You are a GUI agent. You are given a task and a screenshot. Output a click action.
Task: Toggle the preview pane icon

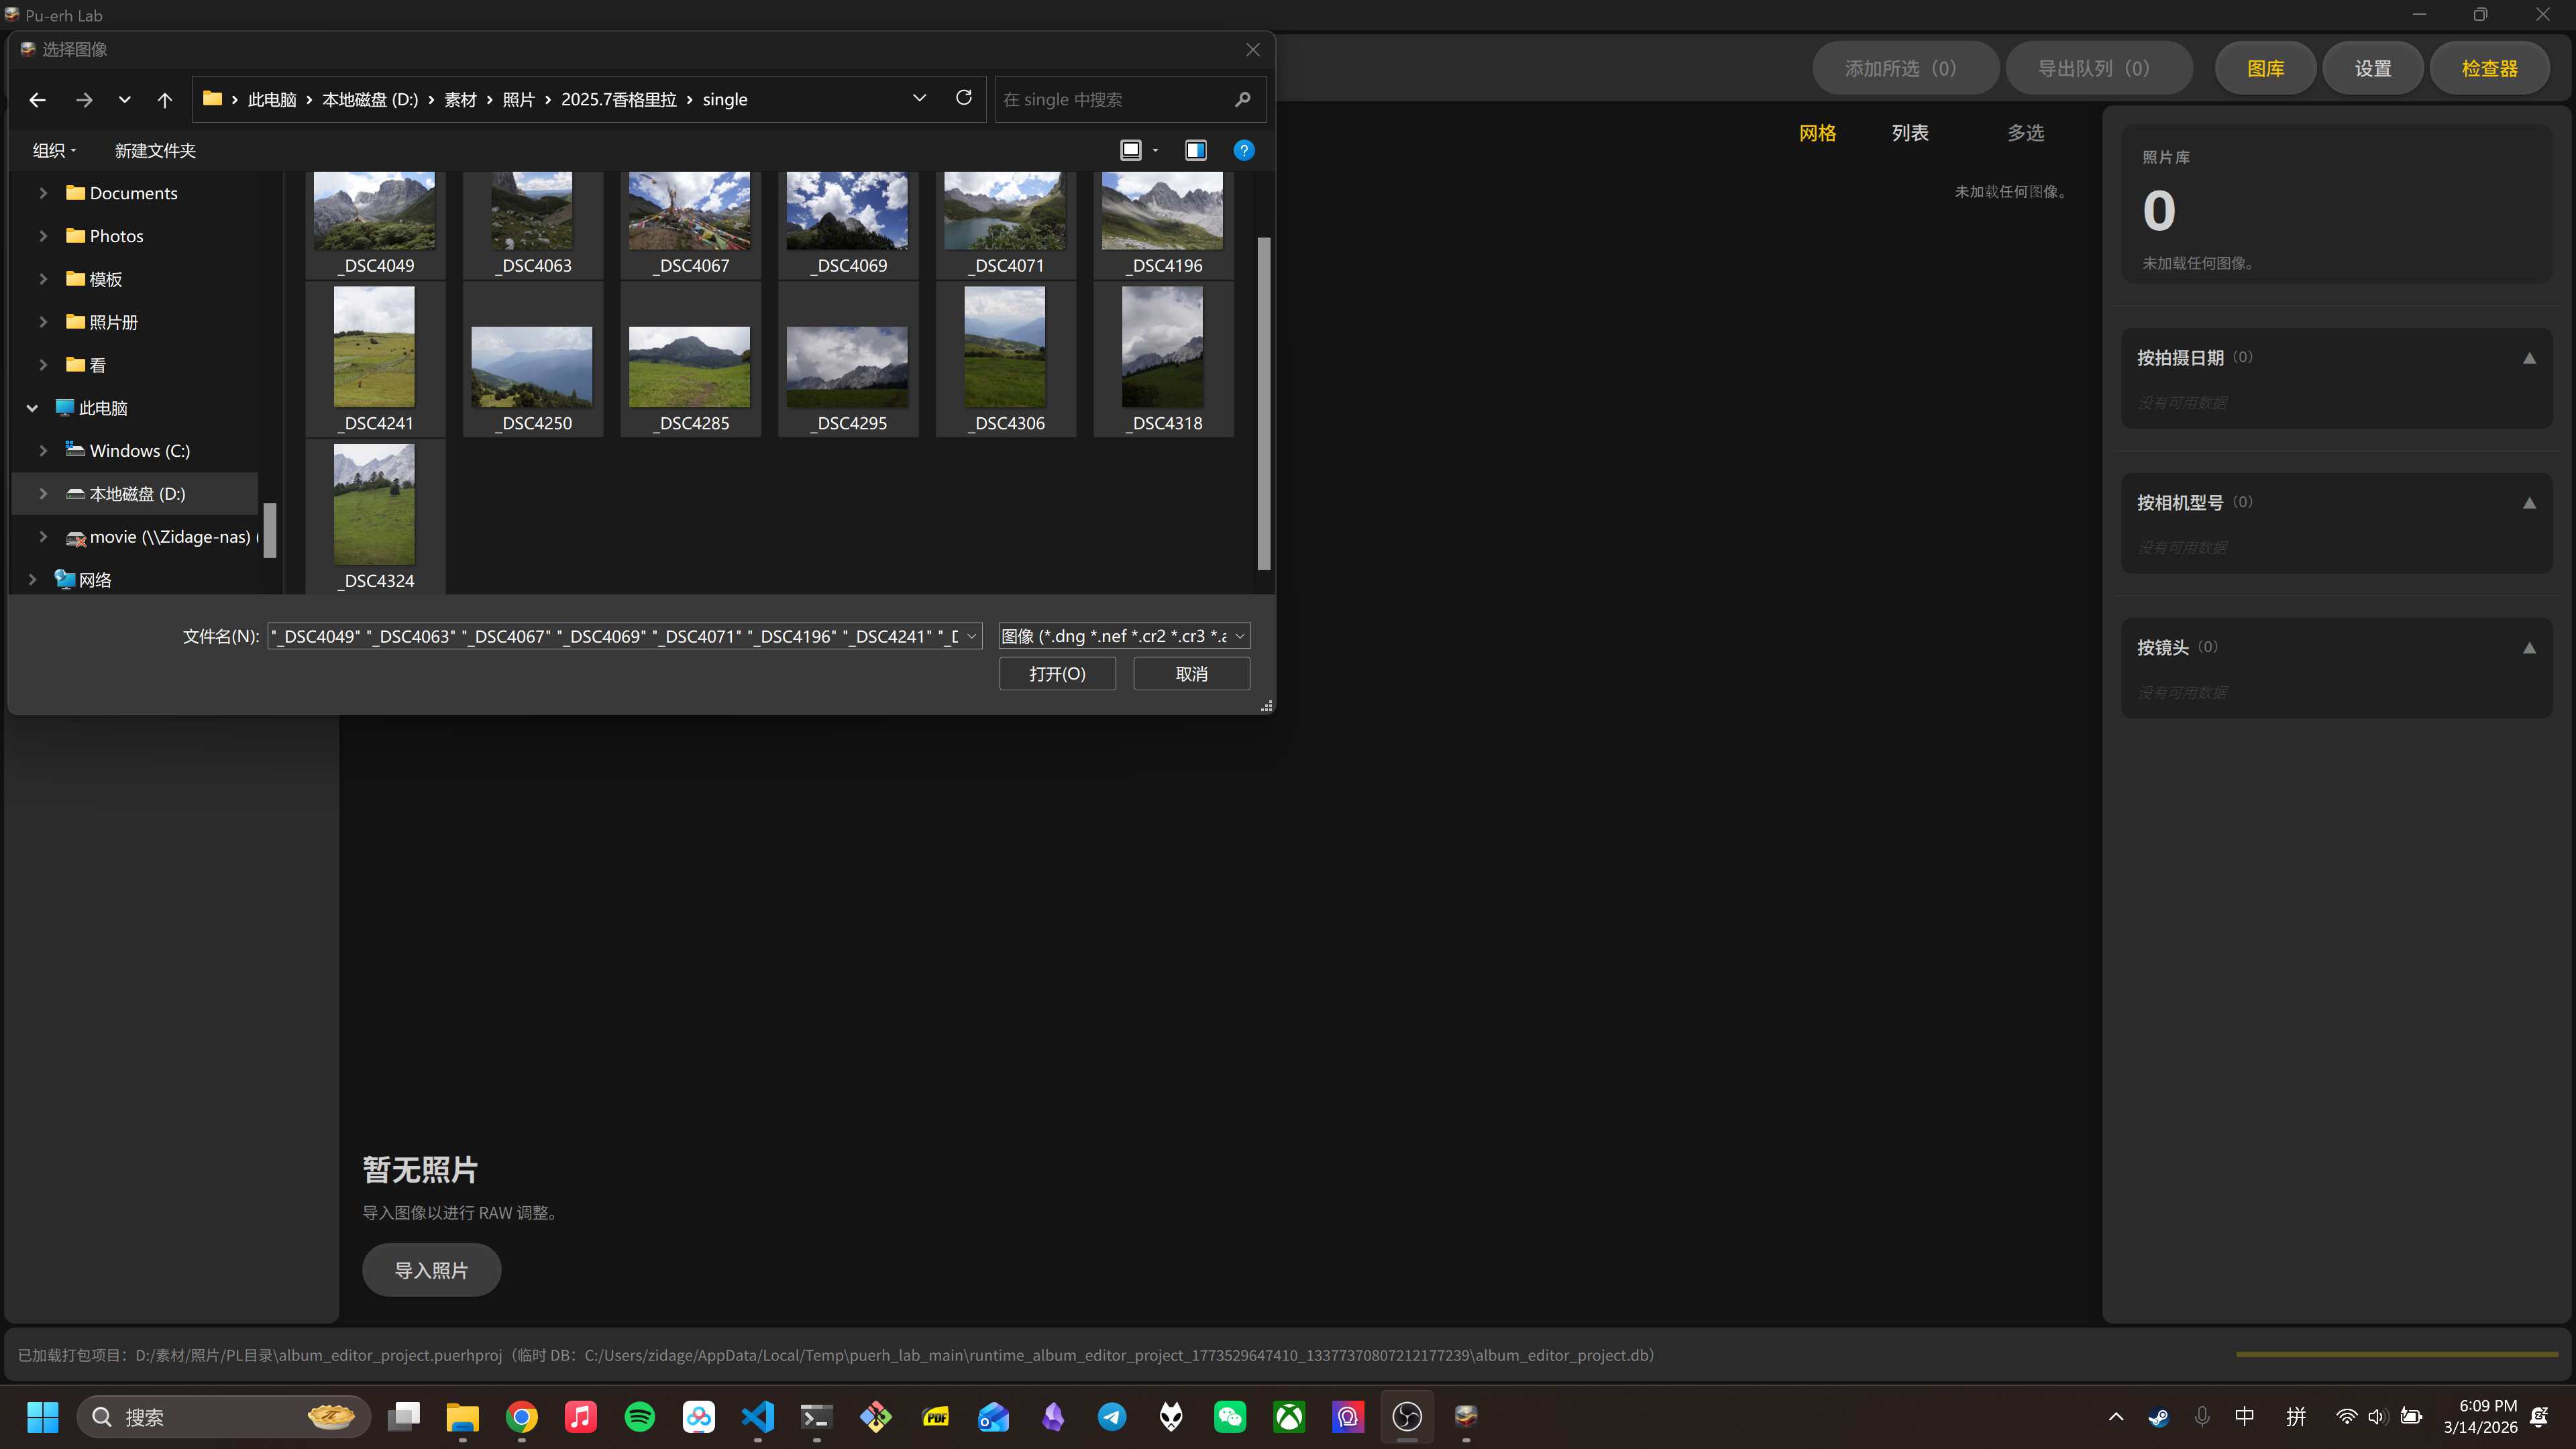tap(1195, 150)
